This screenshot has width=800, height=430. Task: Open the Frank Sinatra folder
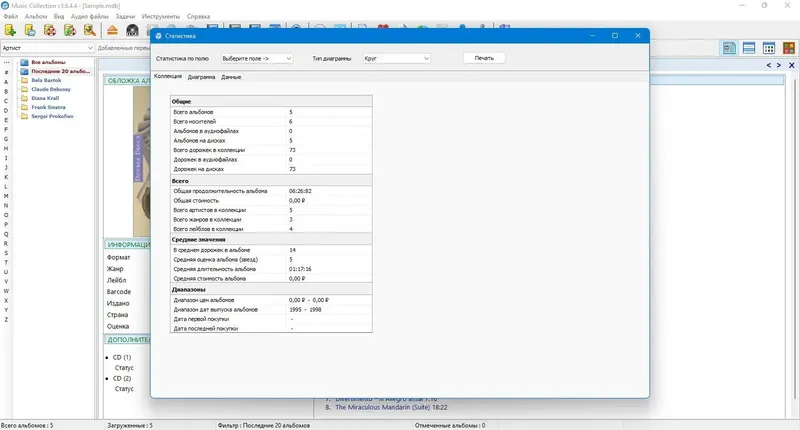coord(48,108)
